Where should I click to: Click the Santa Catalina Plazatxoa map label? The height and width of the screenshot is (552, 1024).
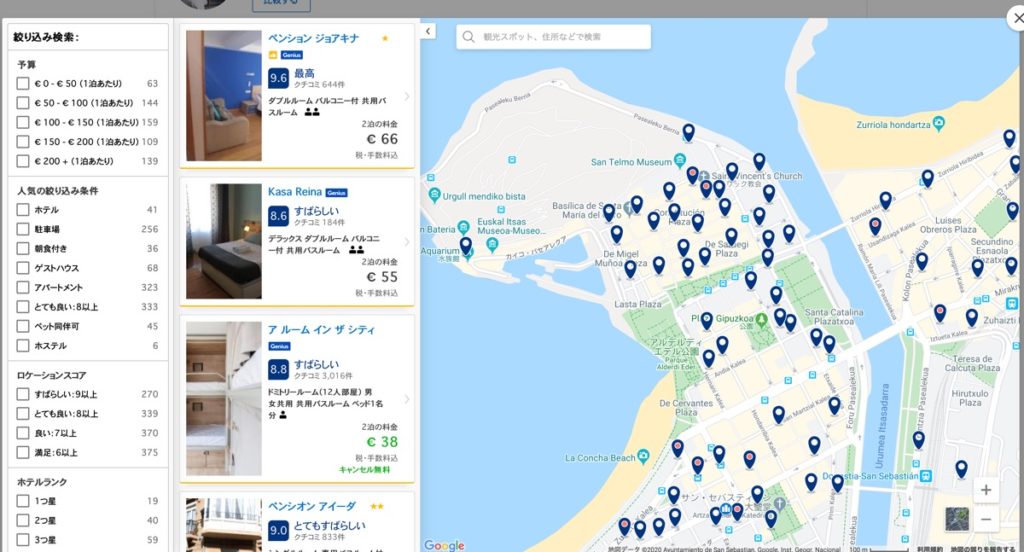coord(834,317)
